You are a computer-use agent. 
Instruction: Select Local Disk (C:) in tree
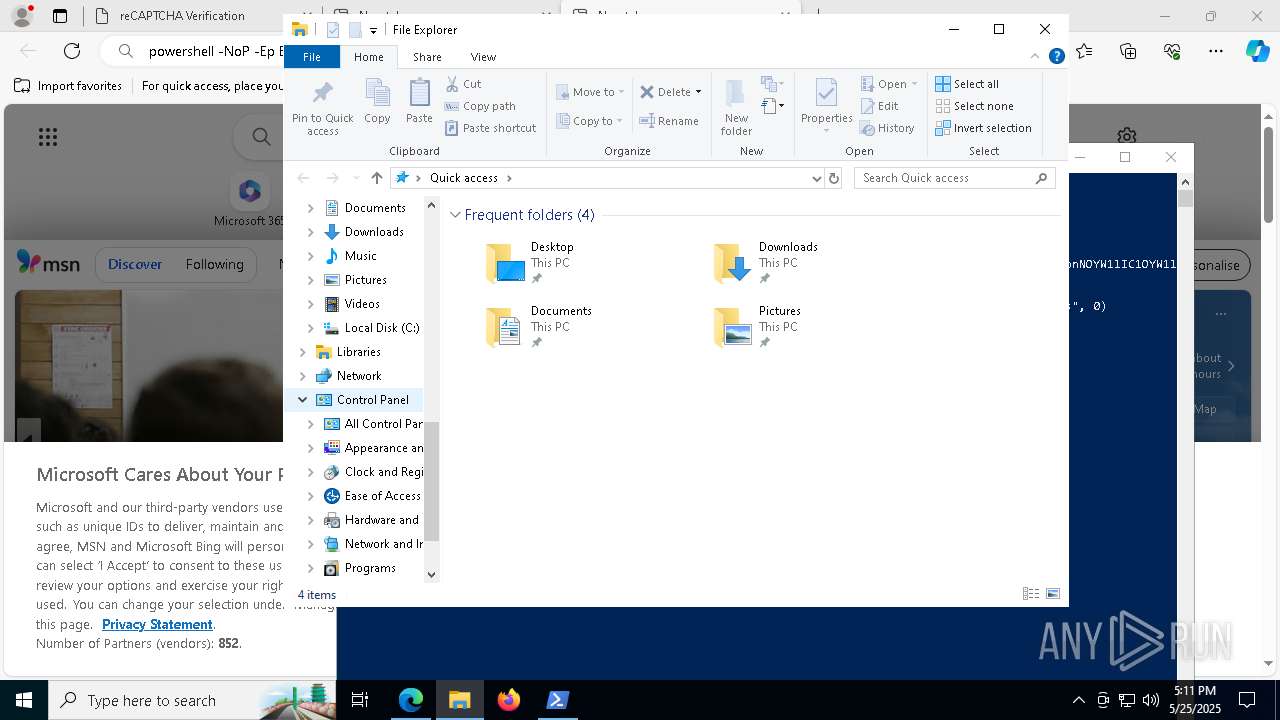tap(382, 328)
